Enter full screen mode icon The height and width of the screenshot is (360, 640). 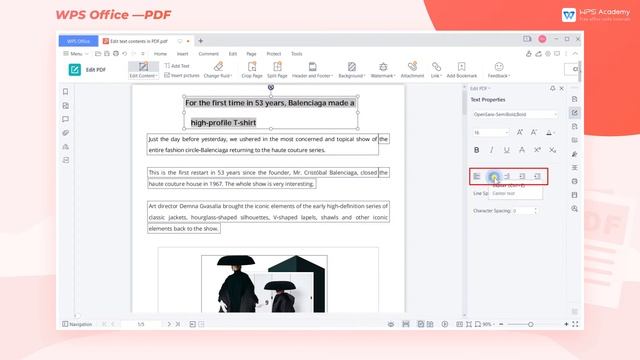coord(575,324)
